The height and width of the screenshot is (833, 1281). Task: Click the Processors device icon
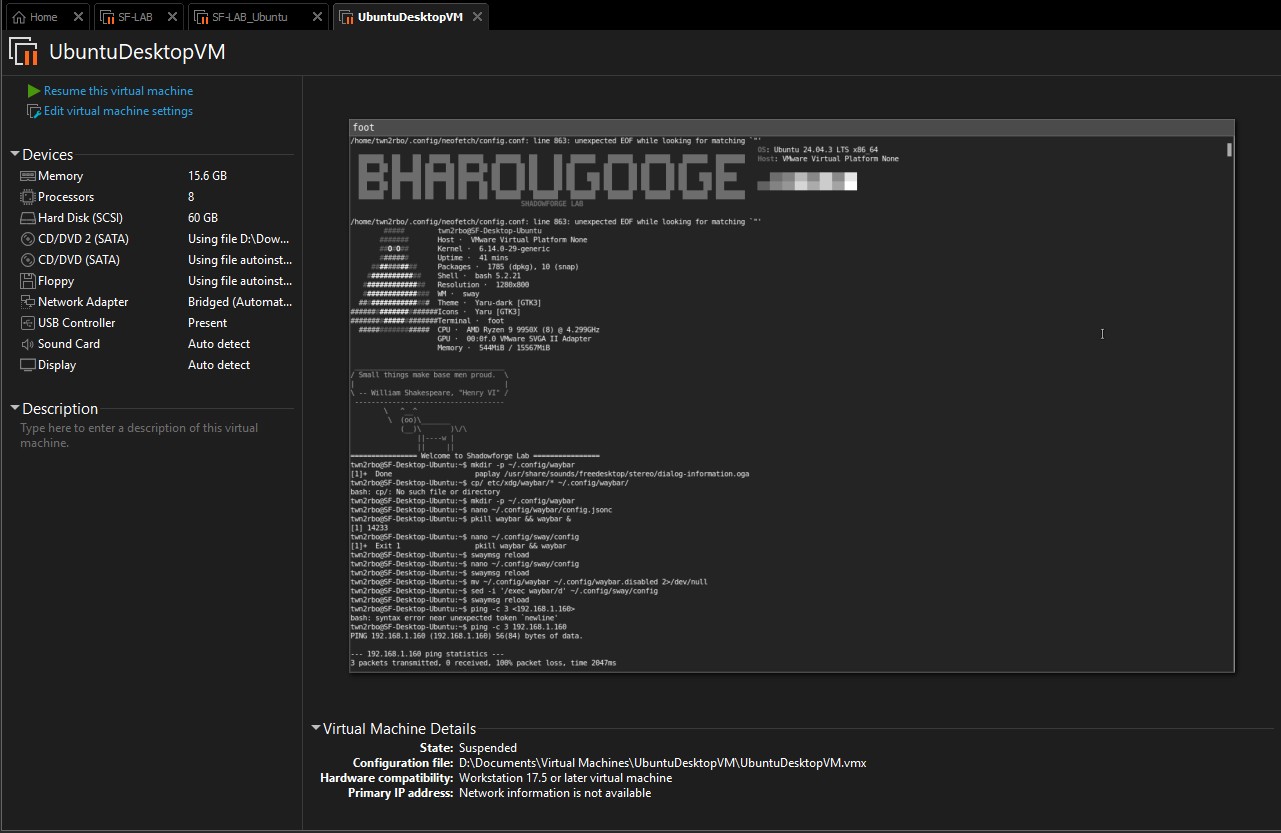[28, 197]
